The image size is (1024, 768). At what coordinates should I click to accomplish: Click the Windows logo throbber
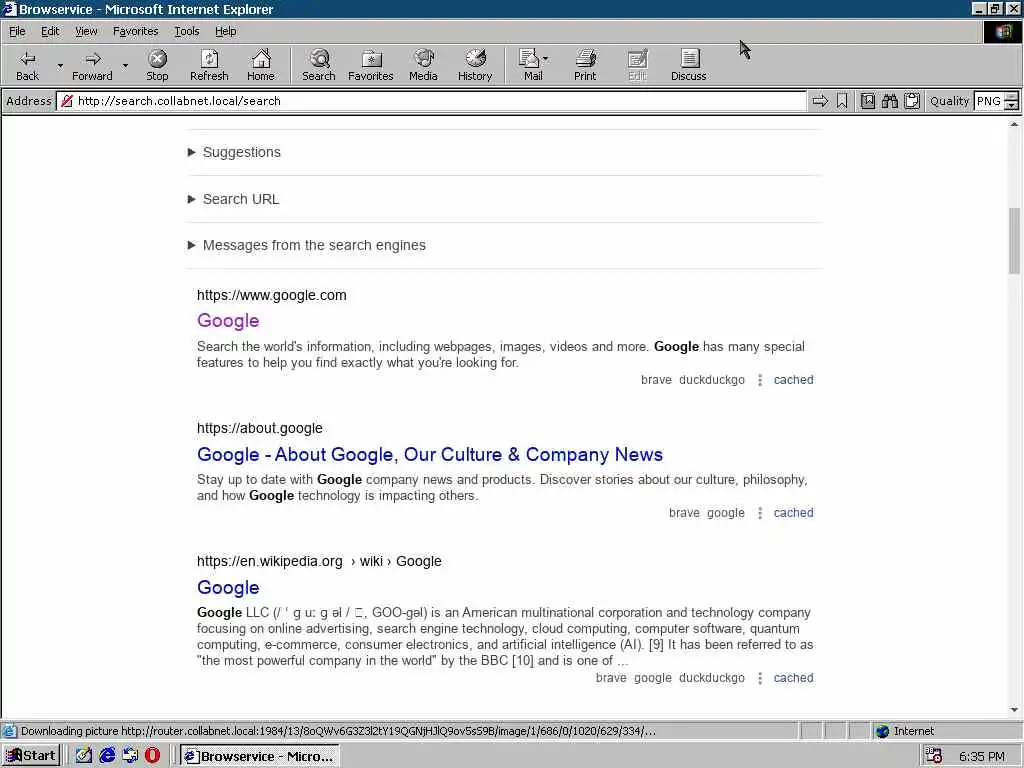coord(1002,32)
